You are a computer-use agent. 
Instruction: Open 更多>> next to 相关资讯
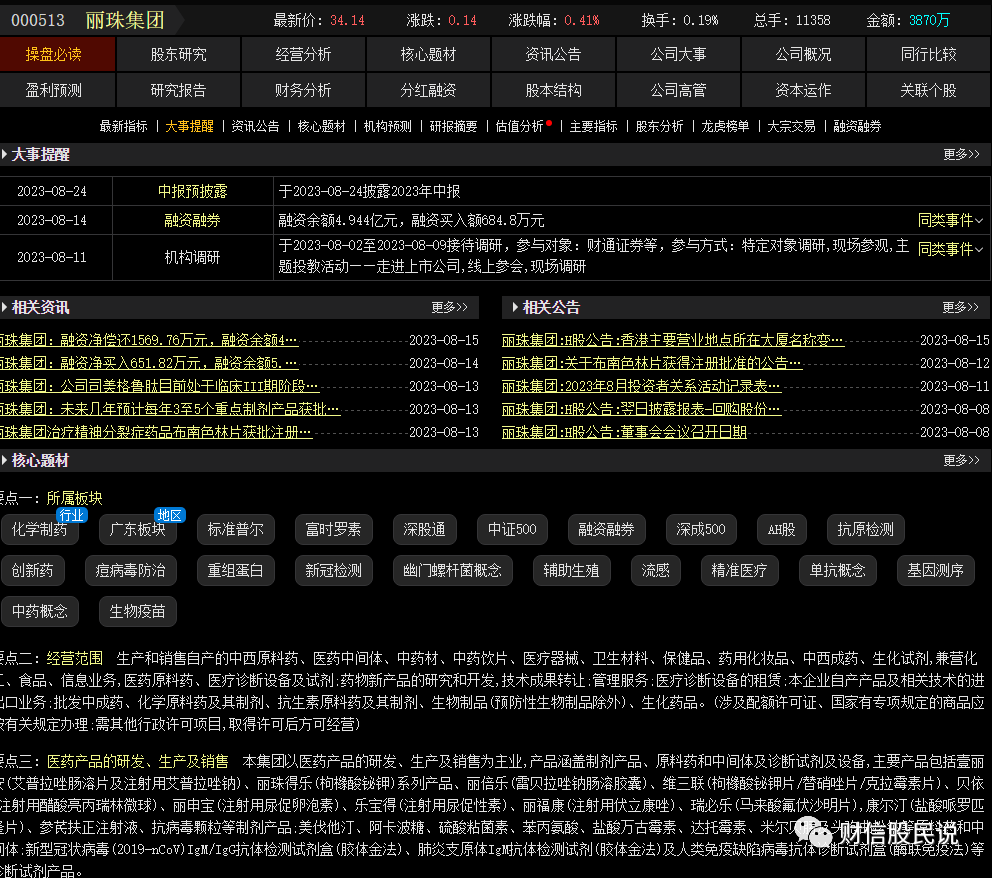(x=449, y=307)
